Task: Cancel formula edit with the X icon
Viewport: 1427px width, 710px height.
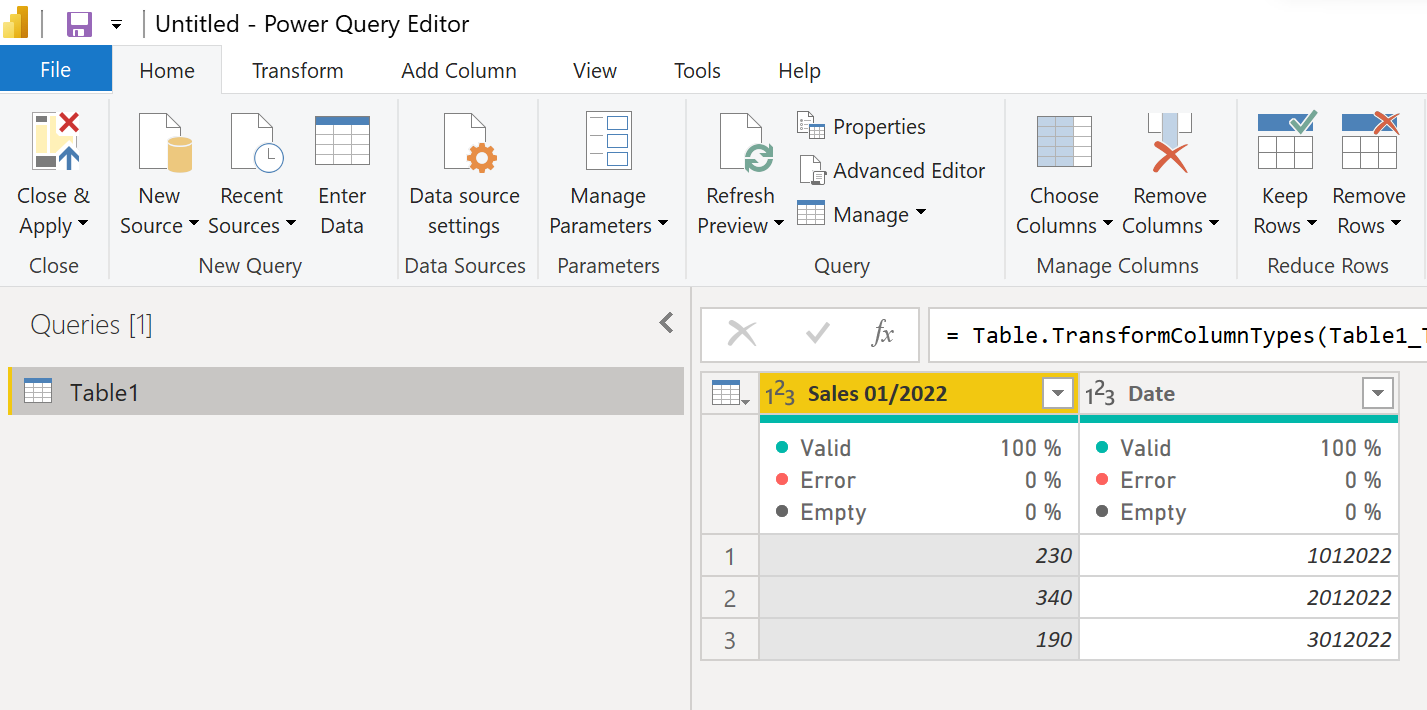Action: point(742,334)
